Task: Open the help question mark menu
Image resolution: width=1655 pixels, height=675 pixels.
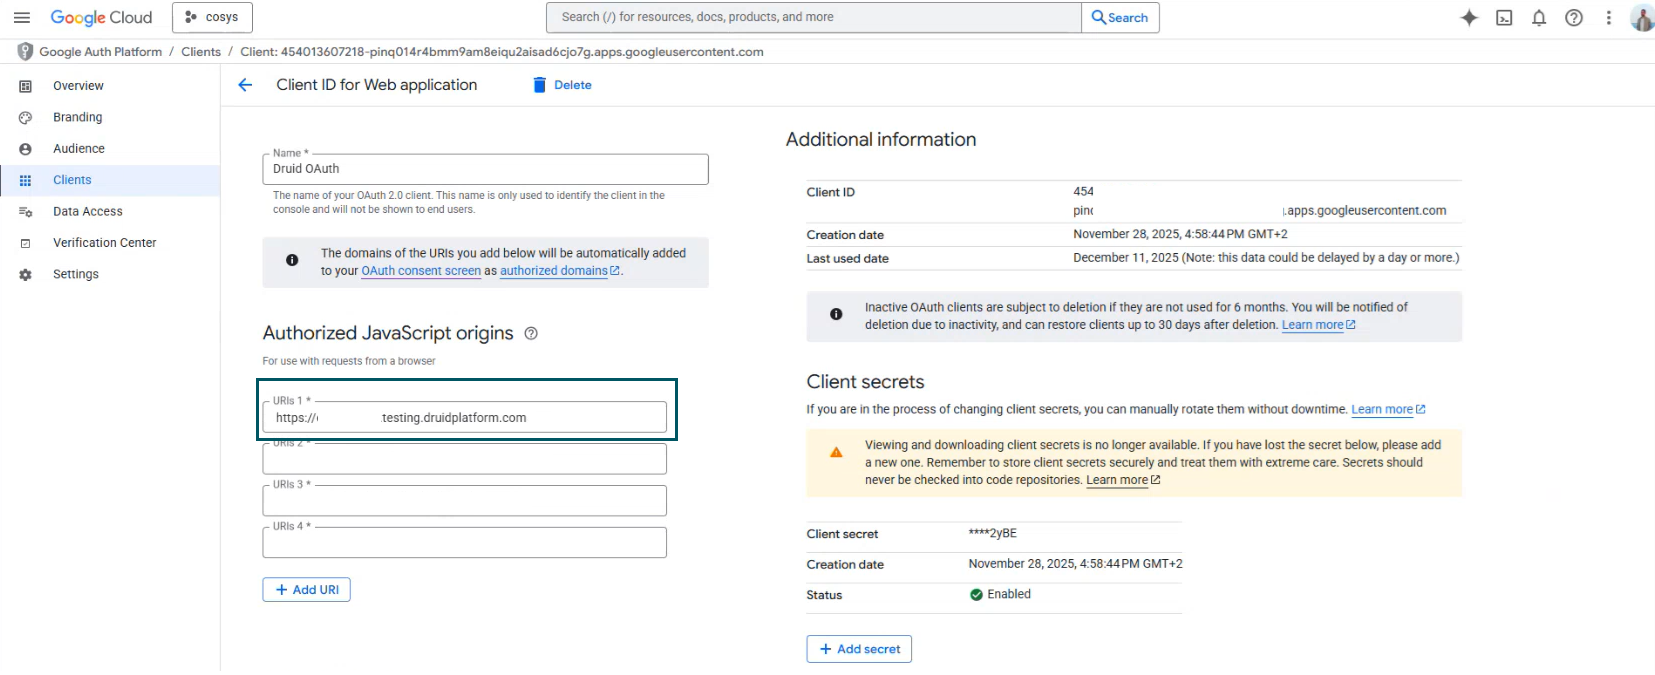Action: [x=1574, y=18]
